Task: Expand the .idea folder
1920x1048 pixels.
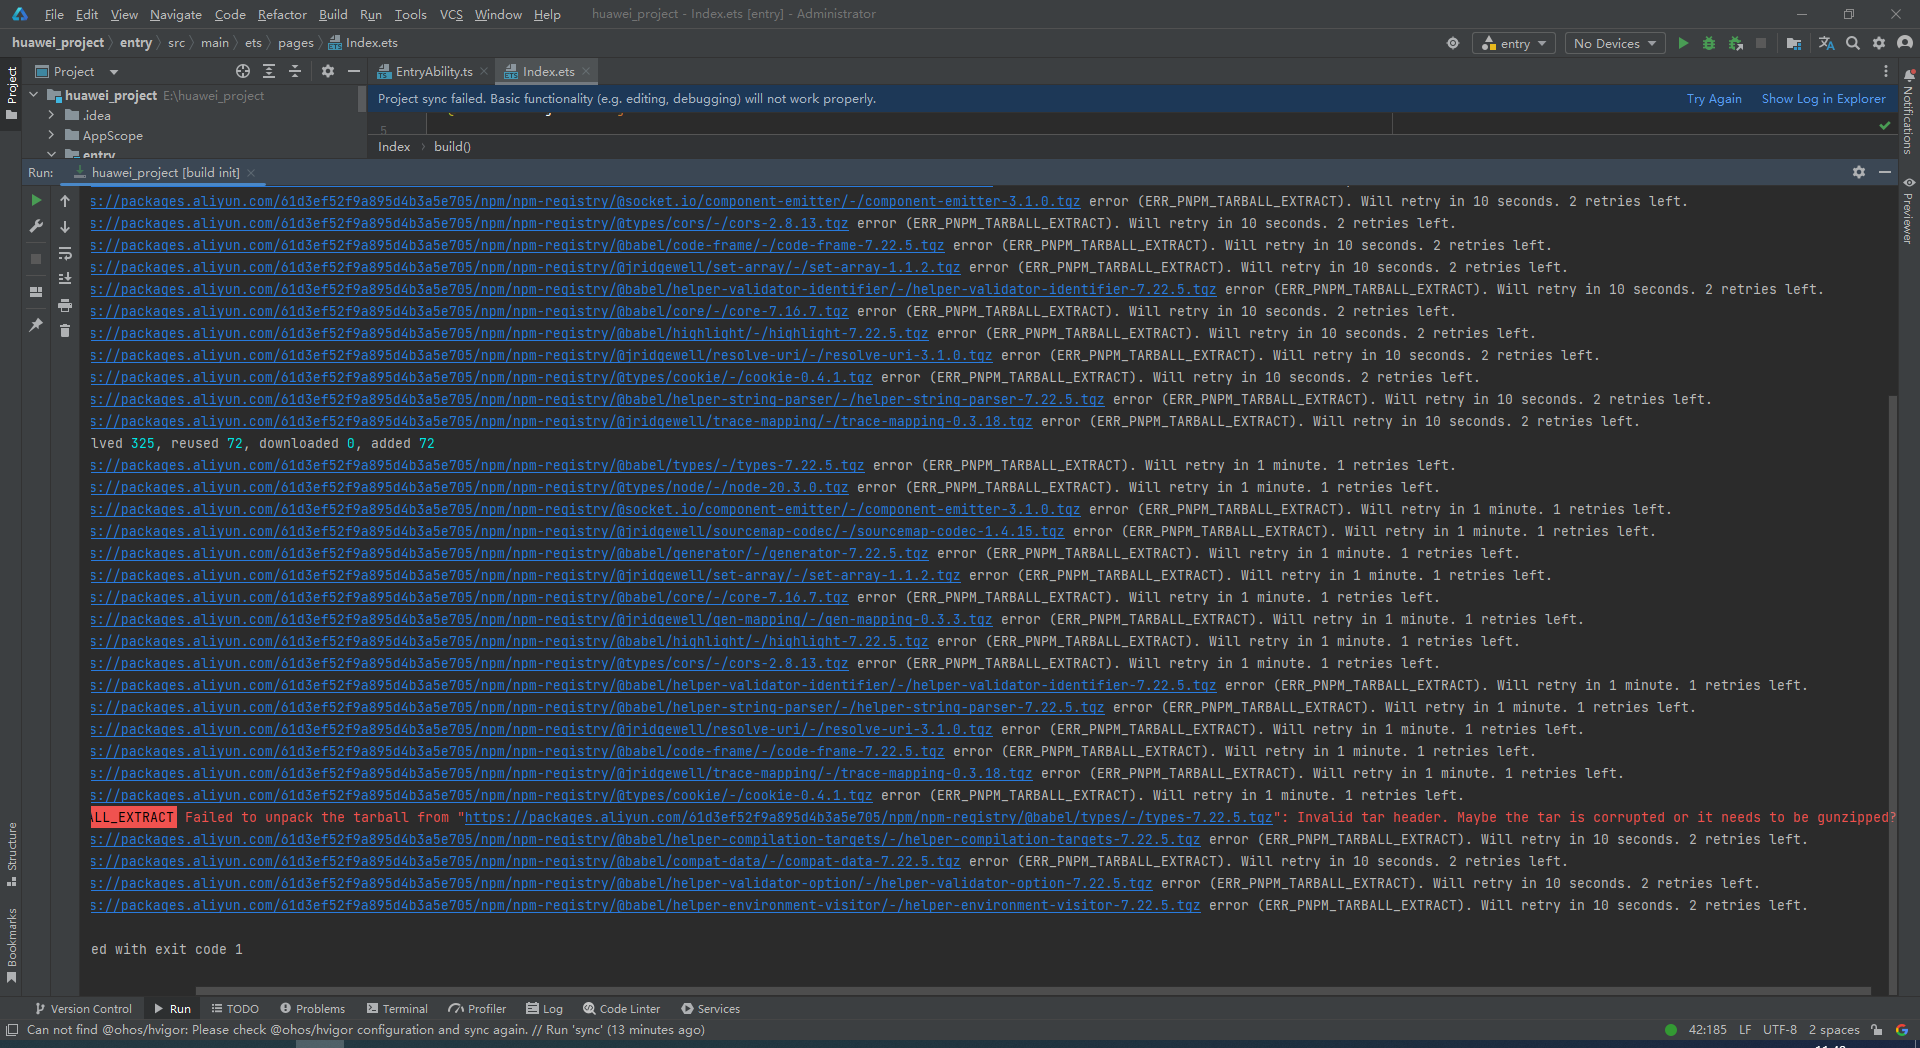Action: (x=51, y=115)
